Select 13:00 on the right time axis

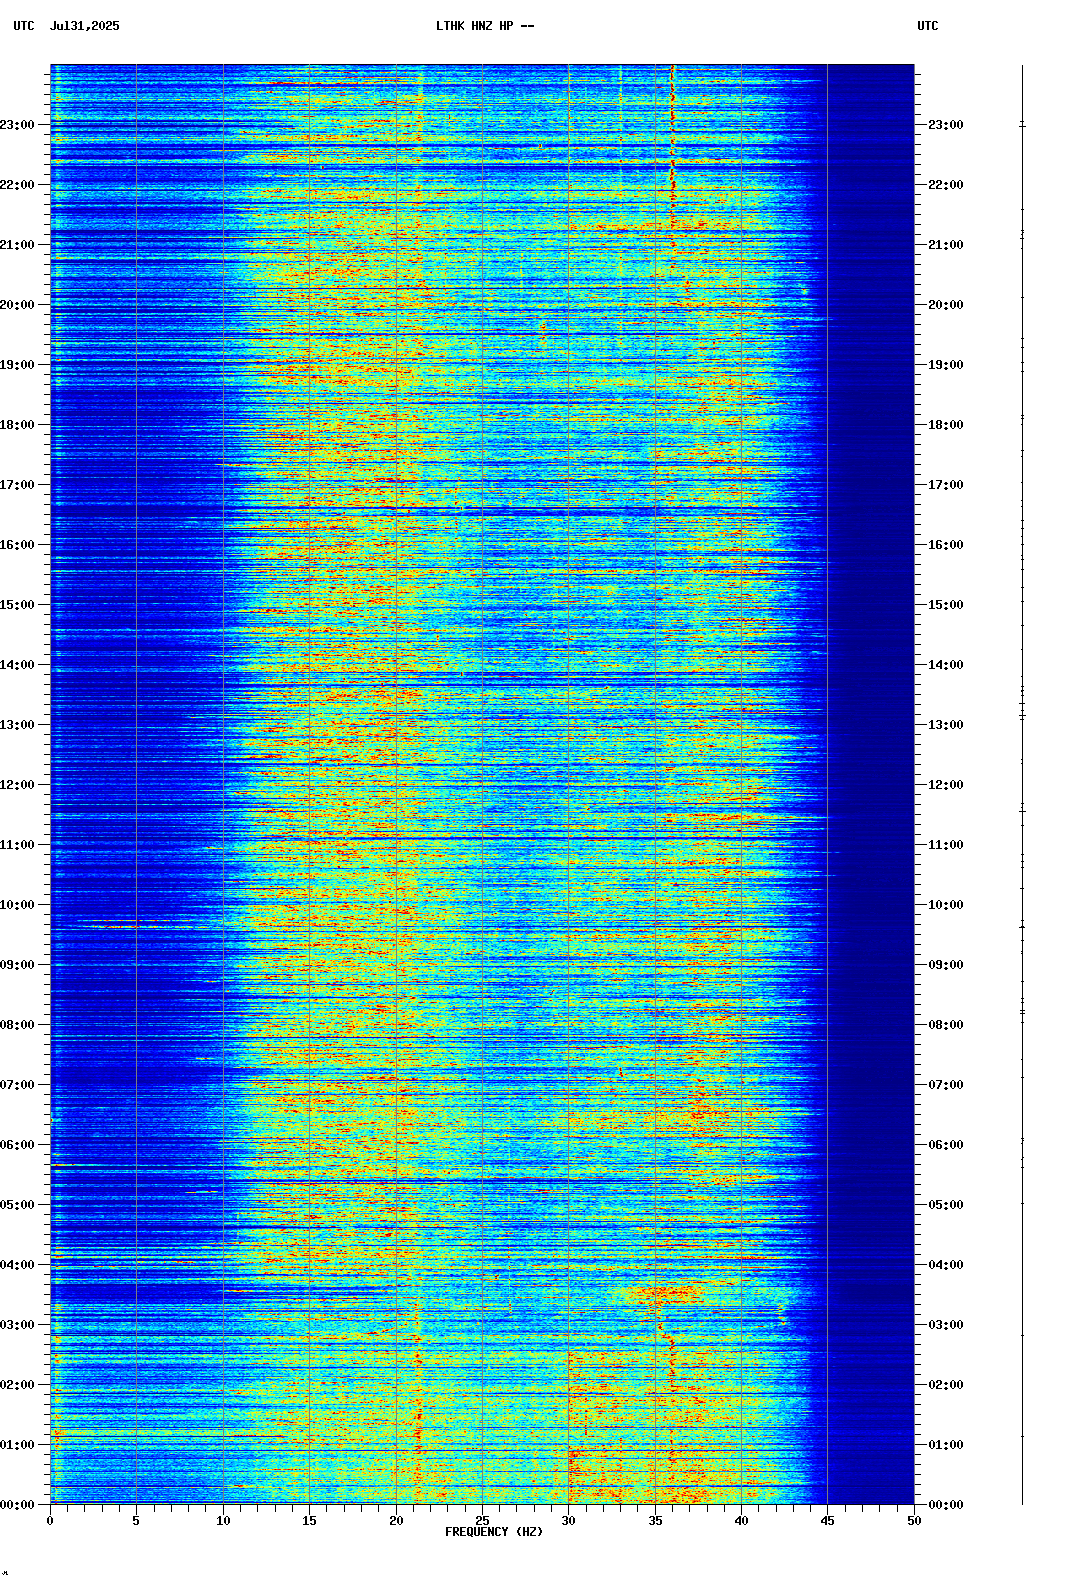(x=946, y=725)
